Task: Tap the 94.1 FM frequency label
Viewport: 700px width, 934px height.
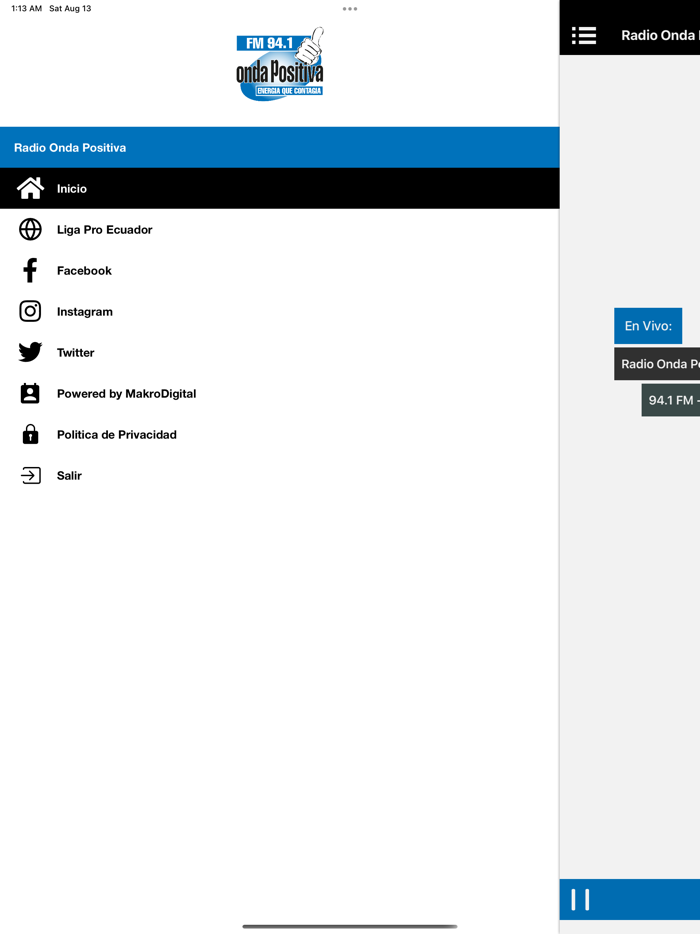Action: click(x=671, y=400)
